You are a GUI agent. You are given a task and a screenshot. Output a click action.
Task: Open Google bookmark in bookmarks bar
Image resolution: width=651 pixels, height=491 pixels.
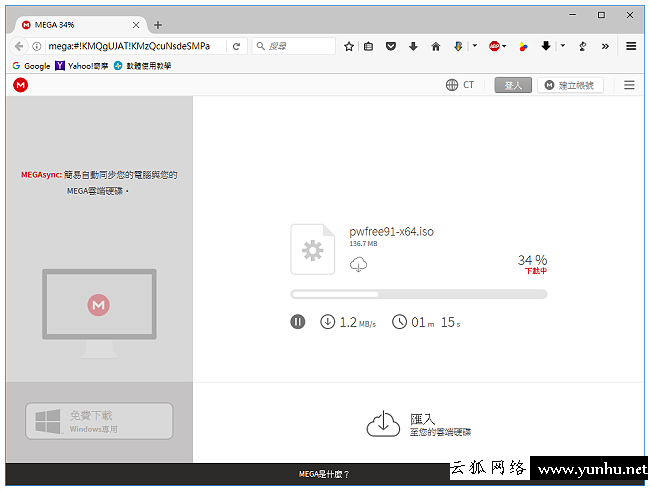click(x=31, y=66)
